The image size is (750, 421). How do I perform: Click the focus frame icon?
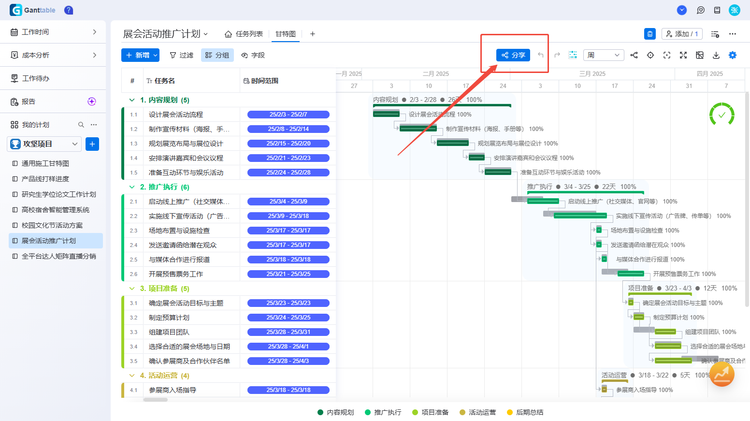pos(667,55)
